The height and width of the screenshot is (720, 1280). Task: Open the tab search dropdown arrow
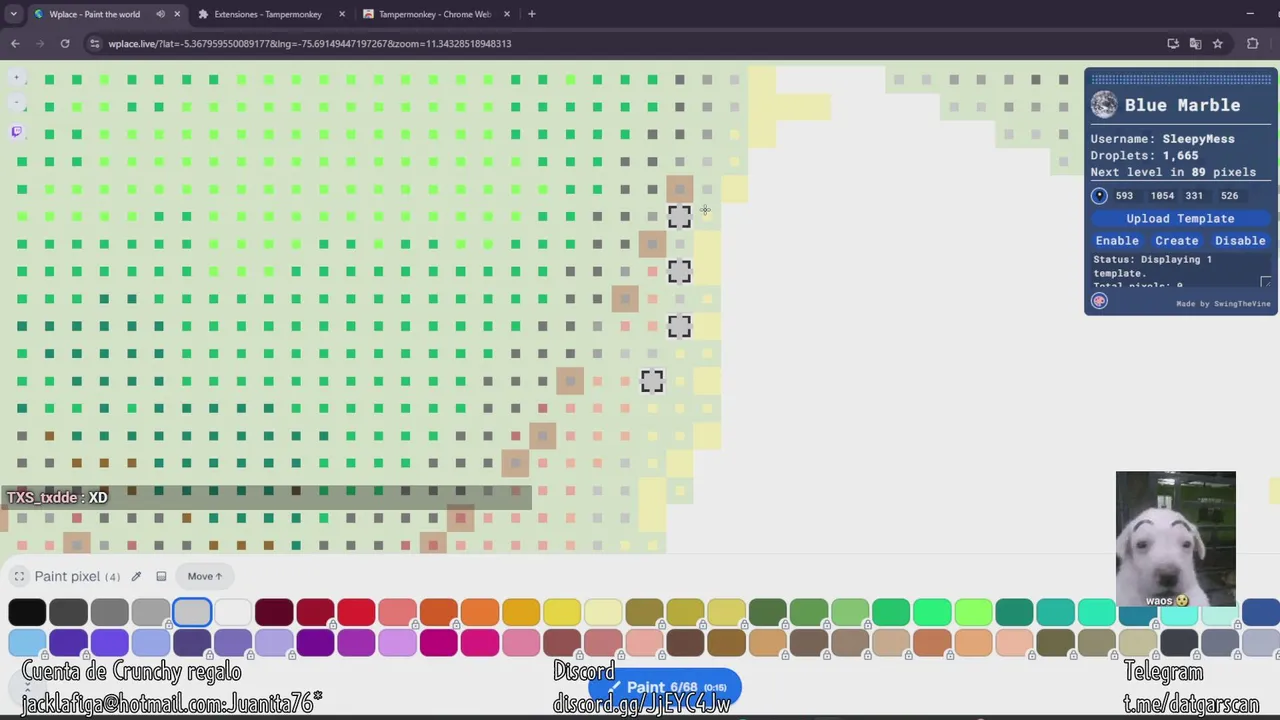coord(13,14)
